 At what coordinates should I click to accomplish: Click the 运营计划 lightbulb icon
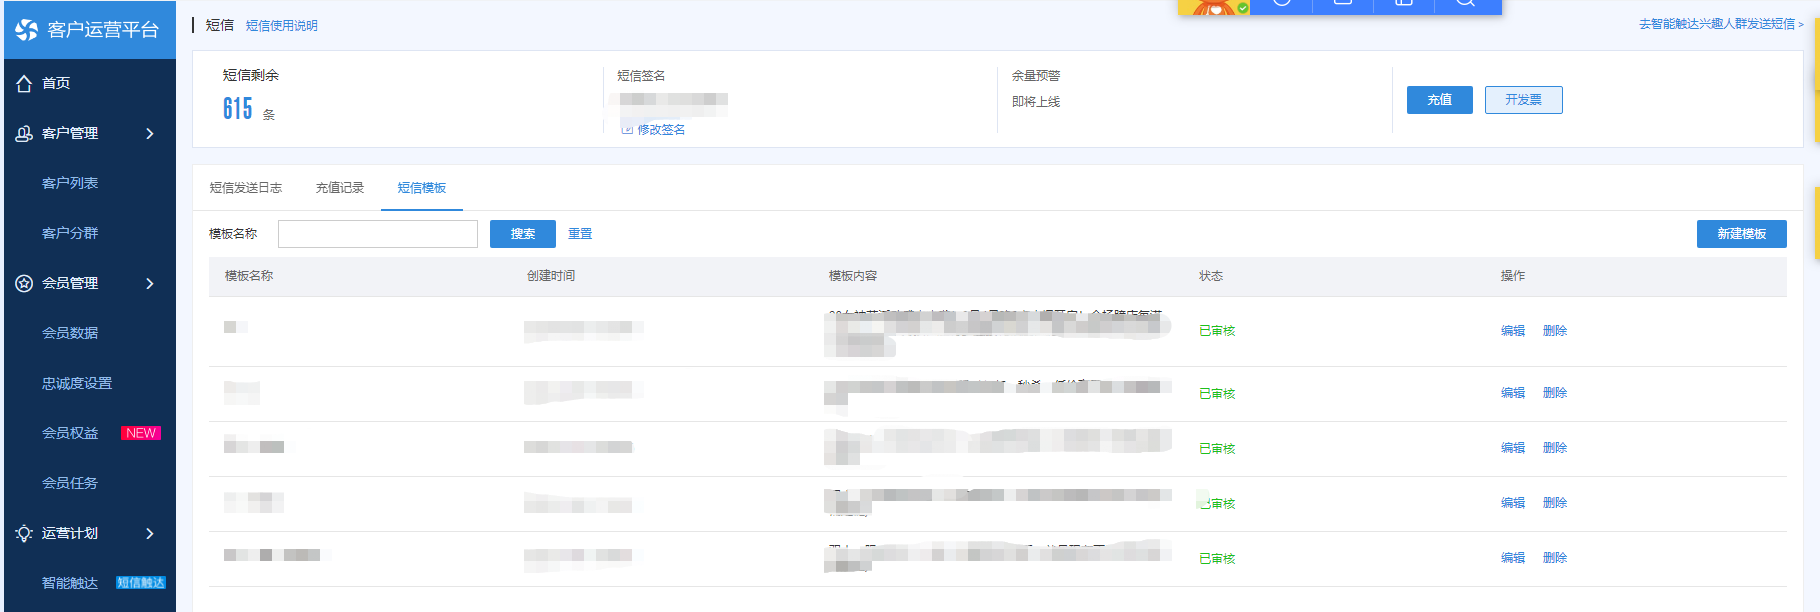(x=24, y=534)
